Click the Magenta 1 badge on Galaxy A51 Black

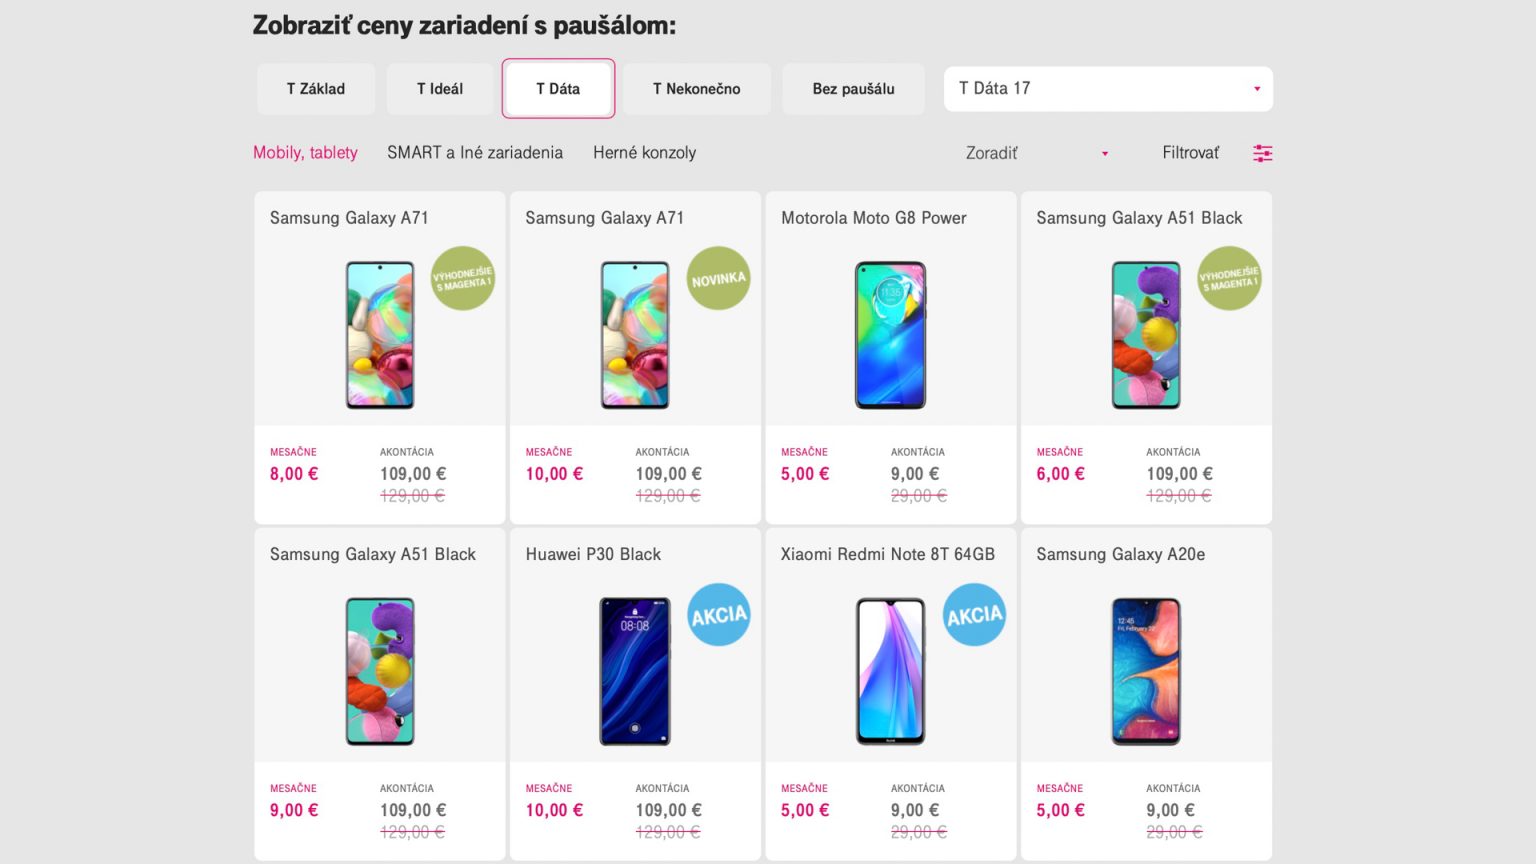(1229, 278)
